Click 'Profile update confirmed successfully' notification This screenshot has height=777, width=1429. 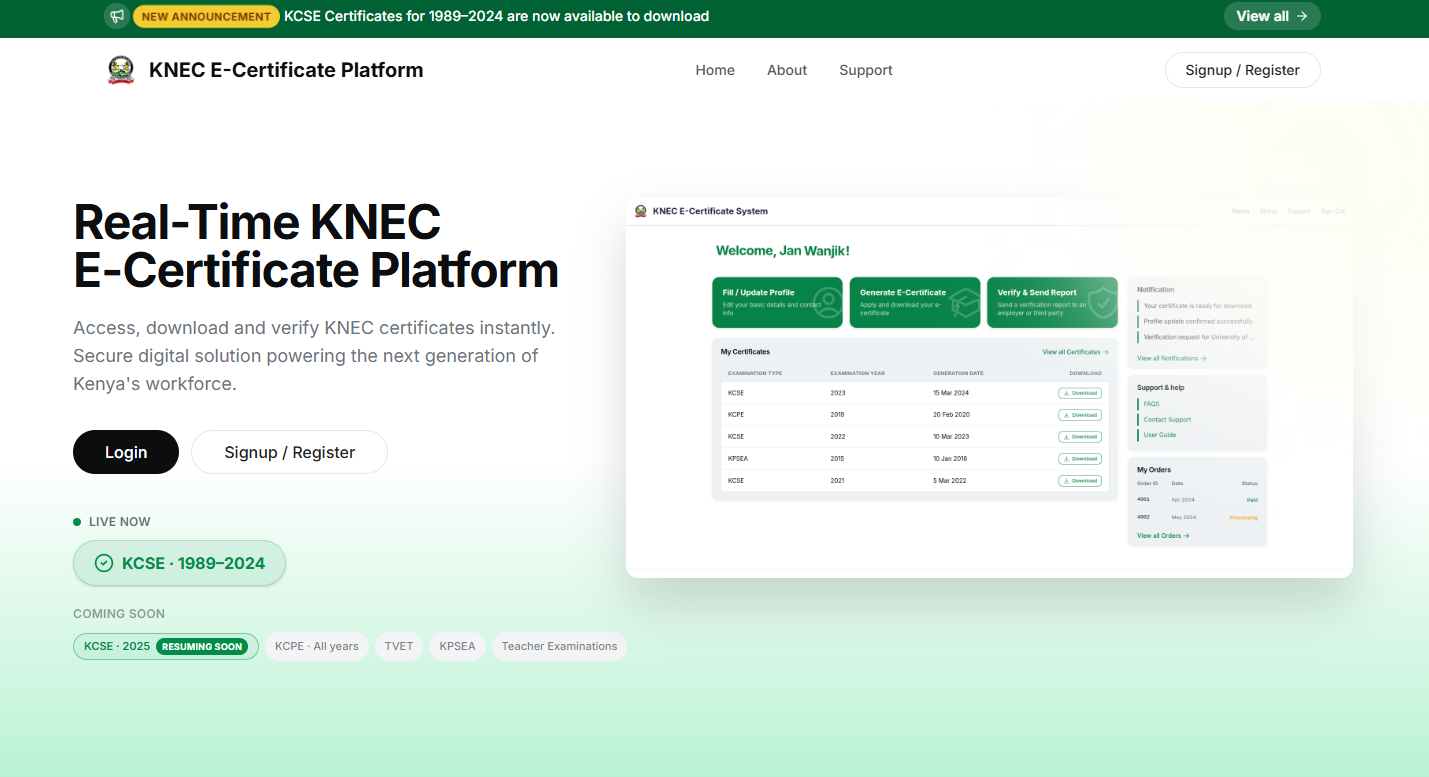click(x=1198, y=322)
